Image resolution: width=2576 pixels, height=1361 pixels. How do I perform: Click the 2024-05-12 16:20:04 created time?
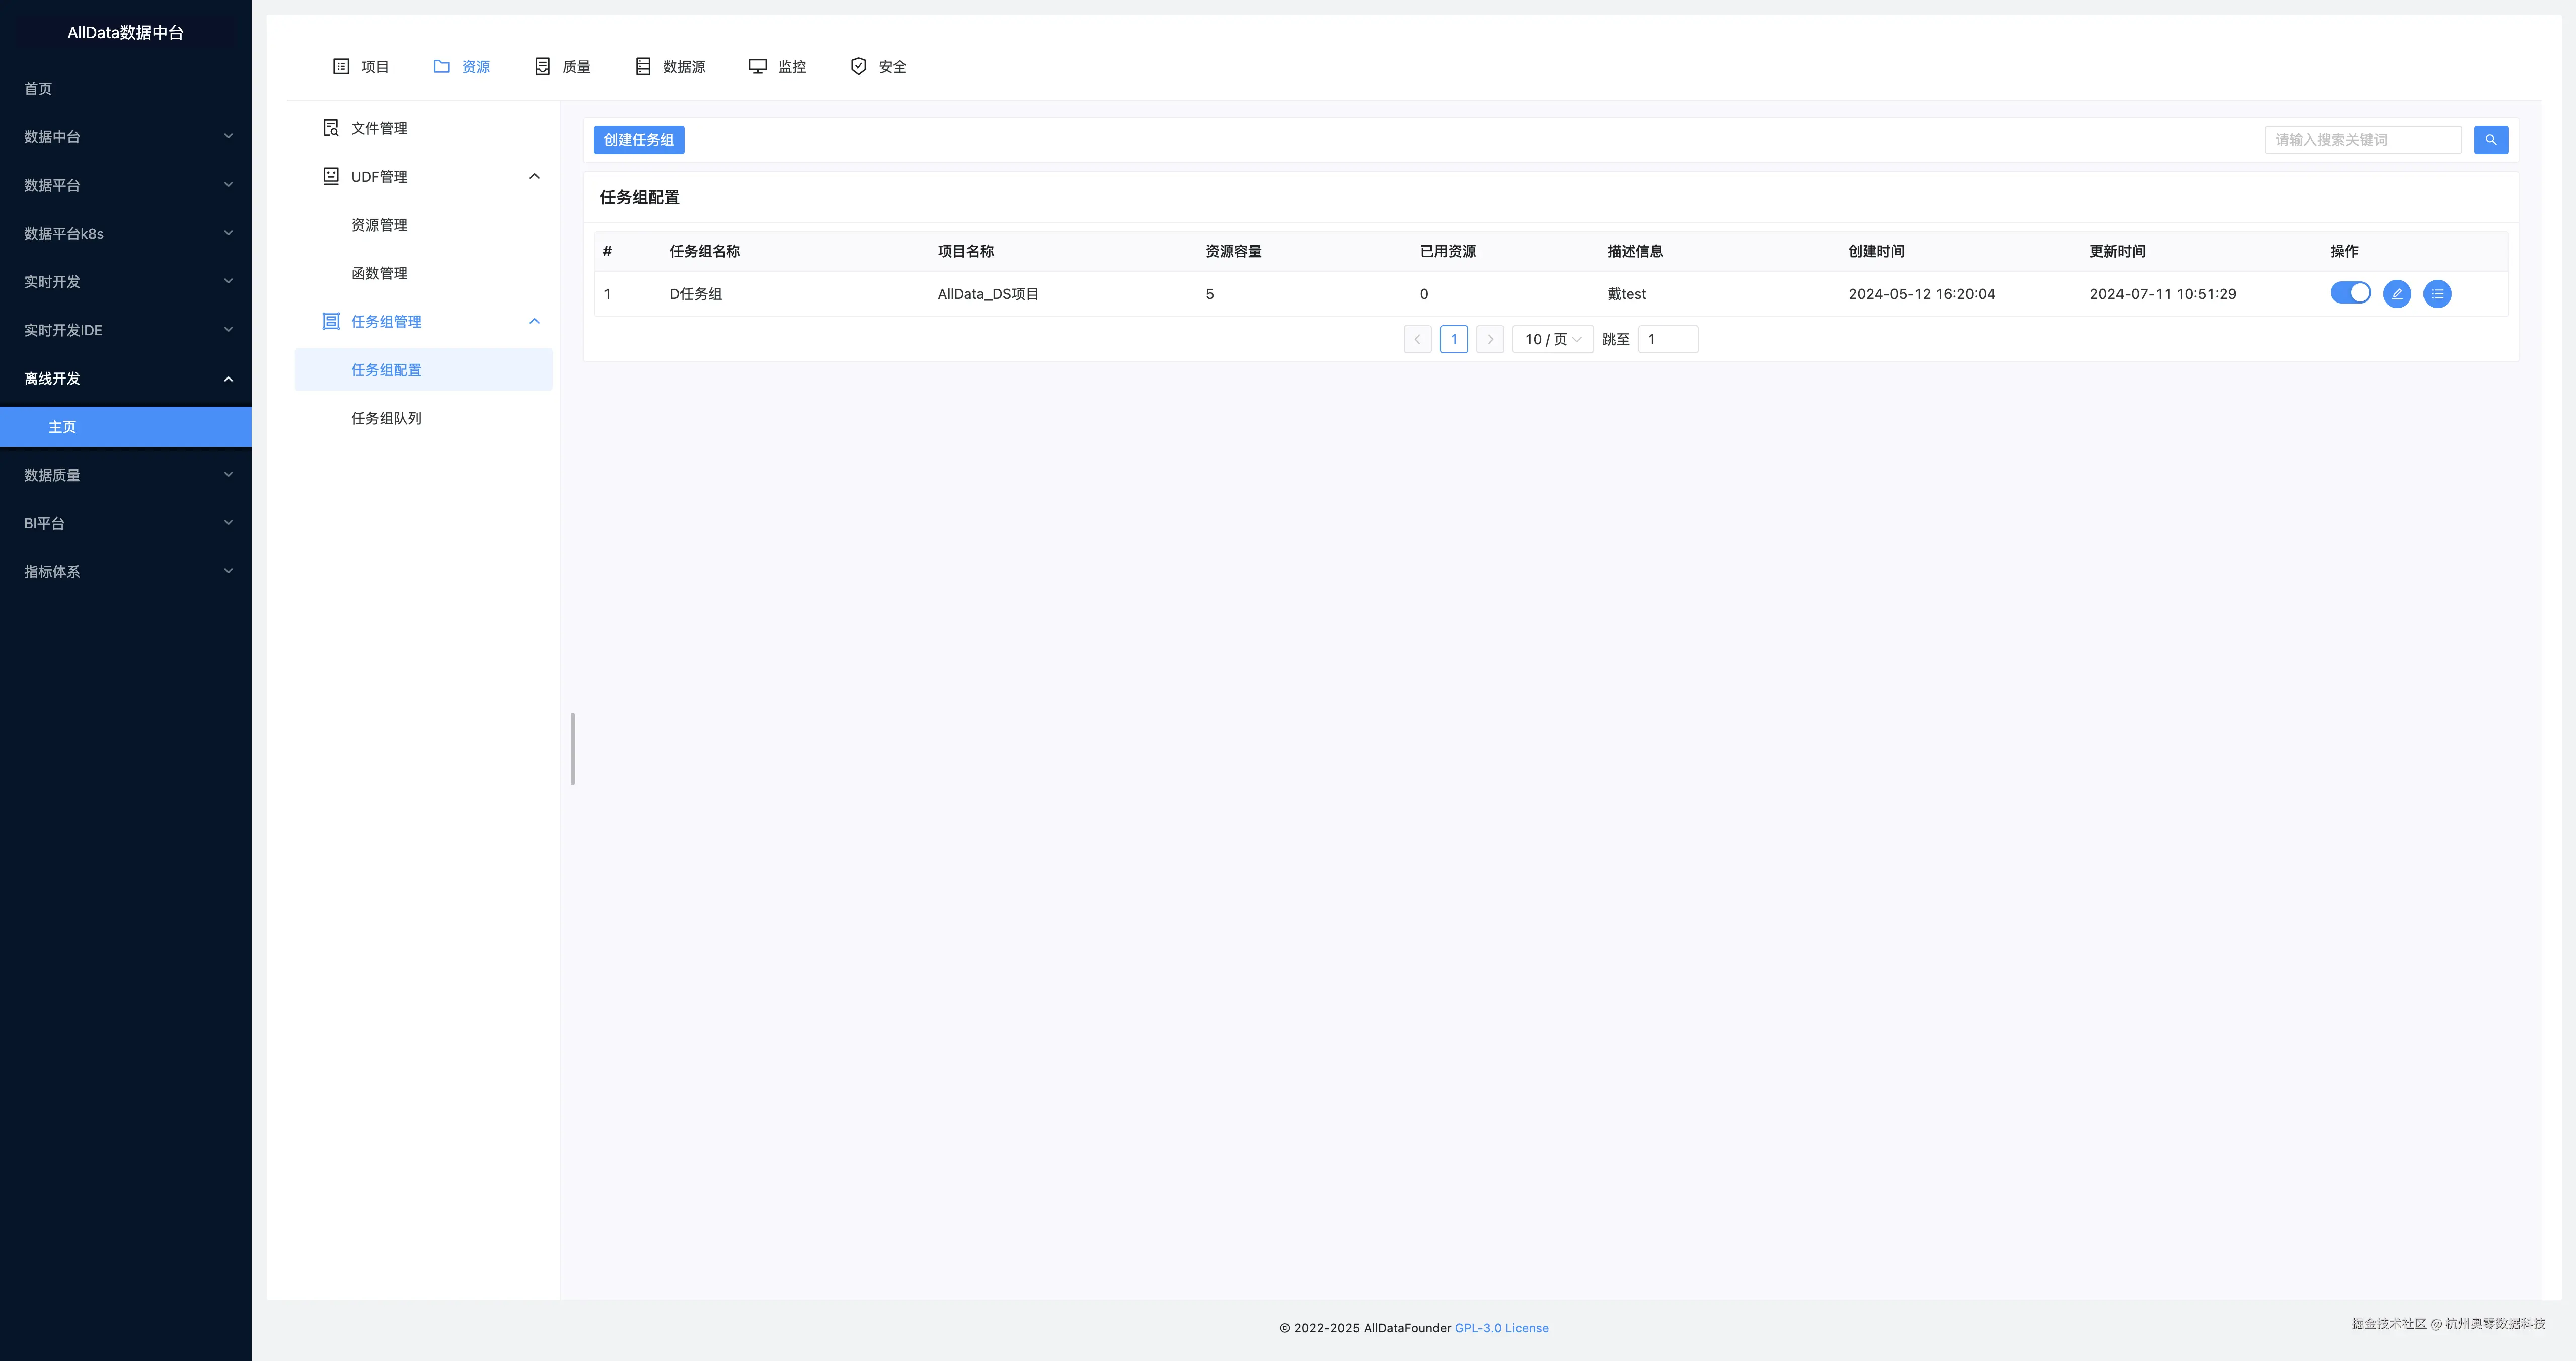1921,294
